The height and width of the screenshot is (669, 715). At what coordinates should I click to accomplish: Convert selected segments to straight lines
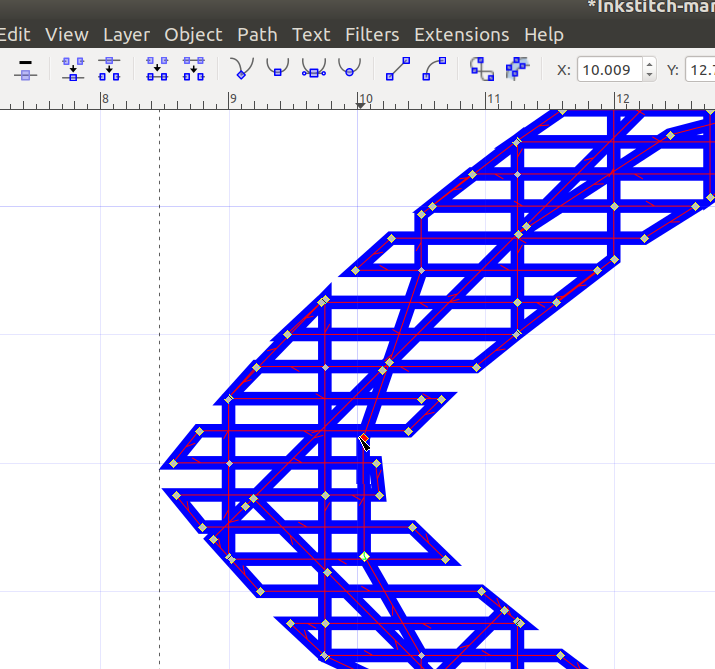[398, 68]
